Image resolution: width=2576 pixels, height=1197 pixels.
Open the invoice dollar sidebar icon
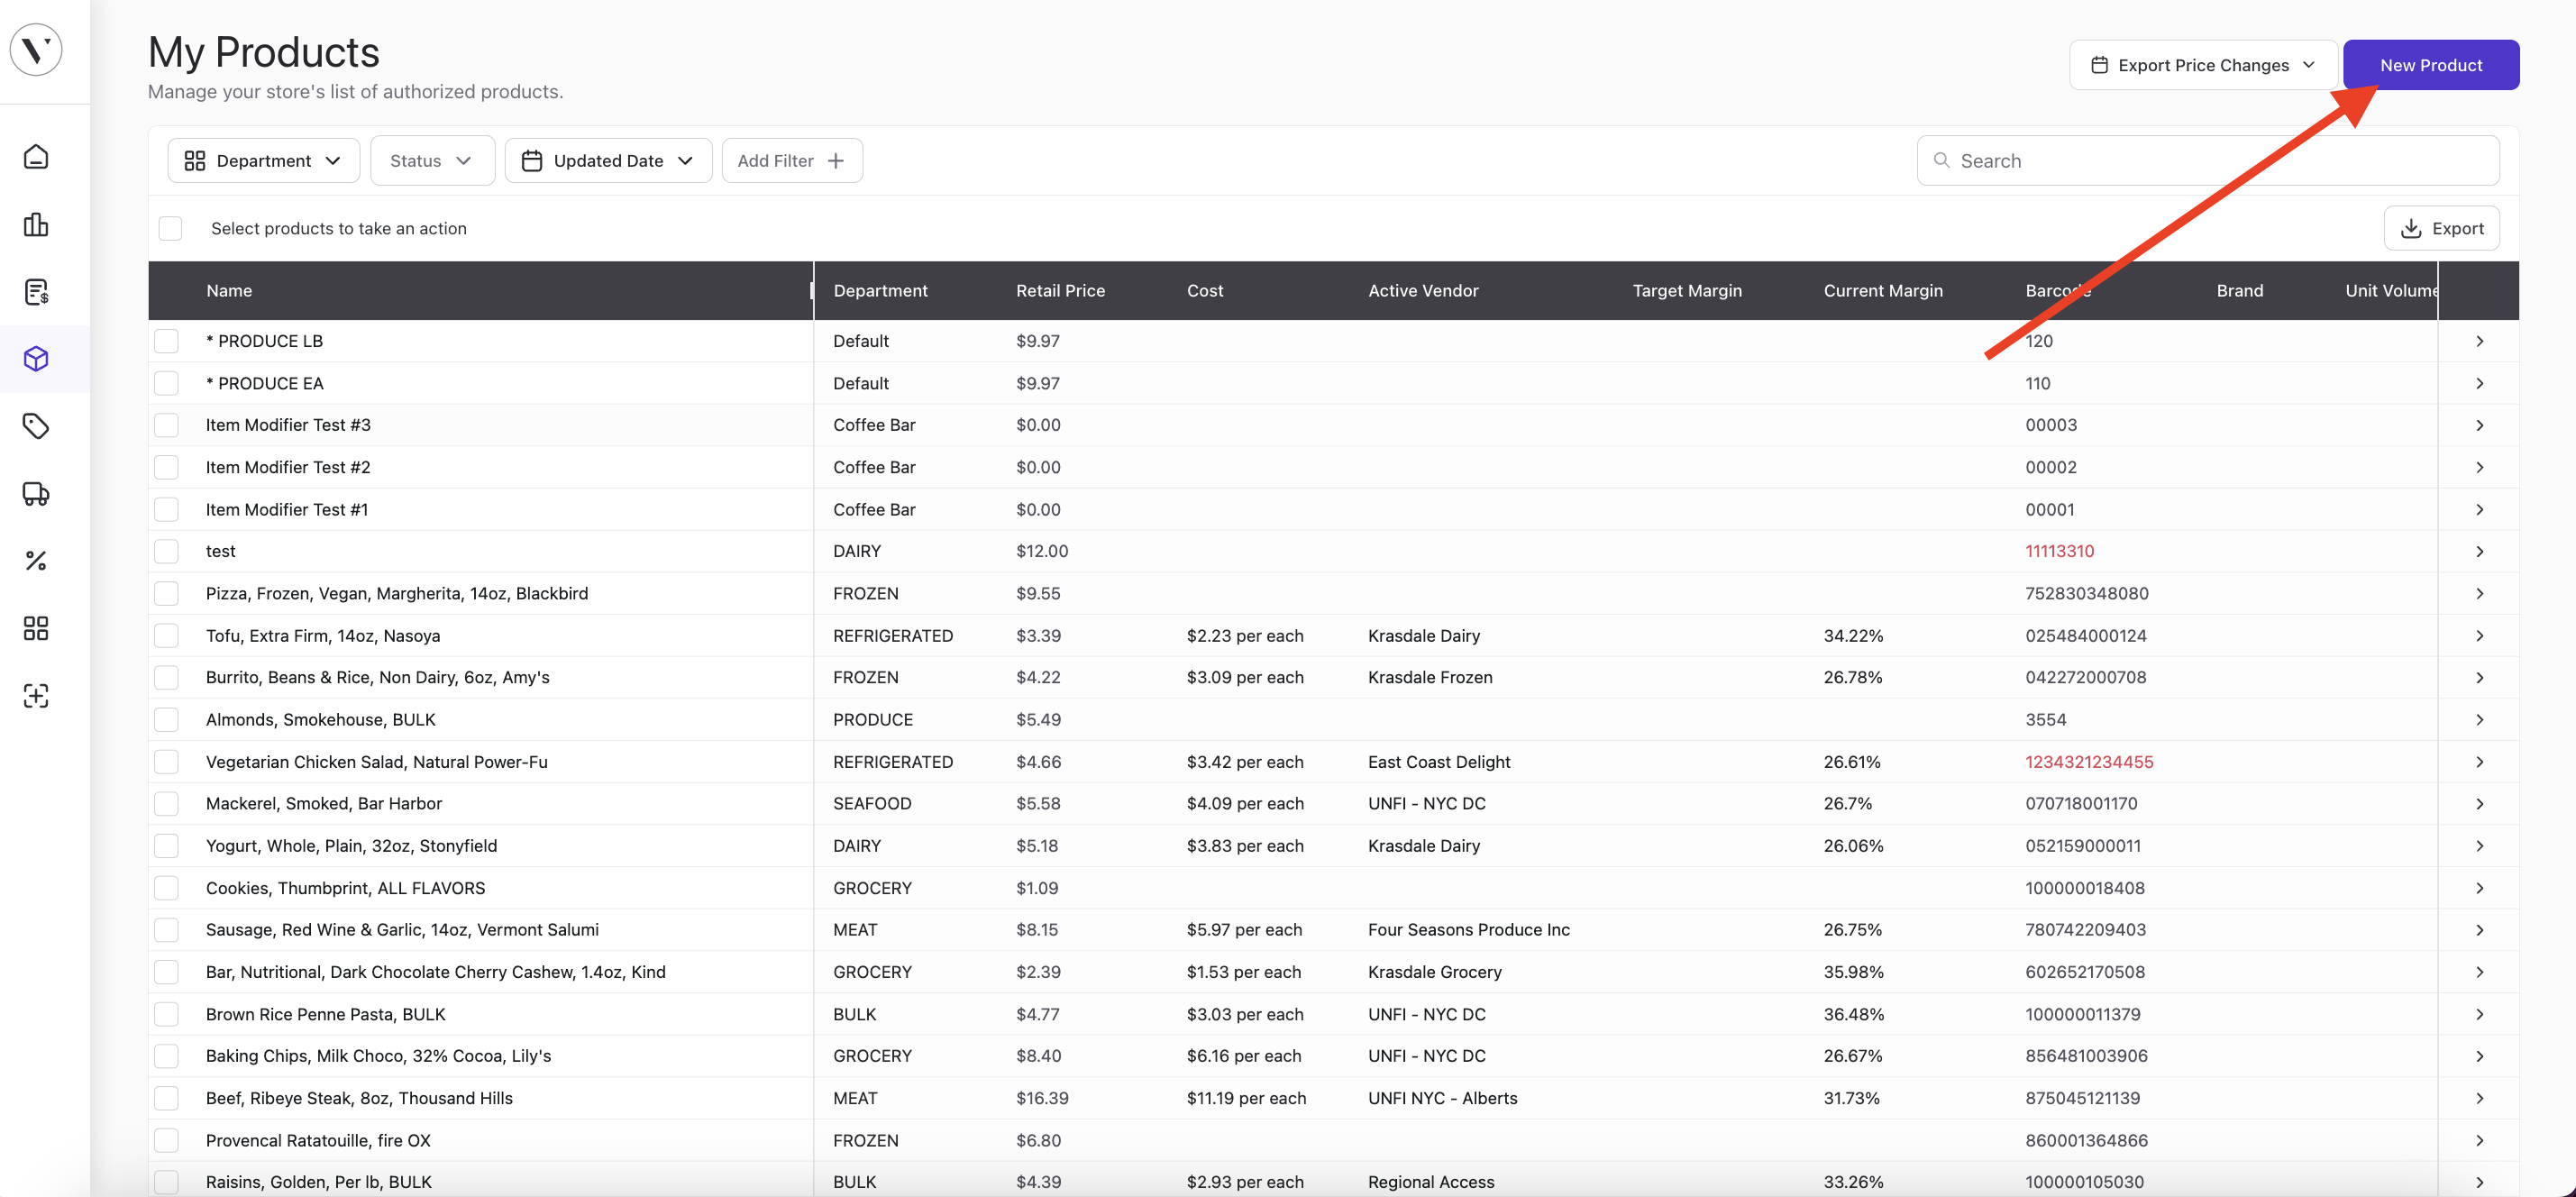coord(36,292)
